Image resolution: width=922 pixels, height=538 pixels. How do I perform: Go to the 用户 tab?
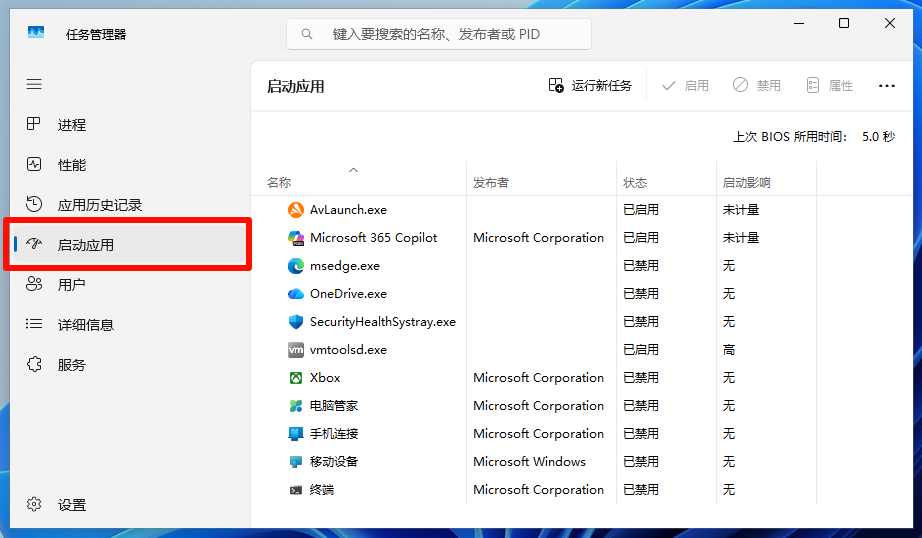coord(131,285)
